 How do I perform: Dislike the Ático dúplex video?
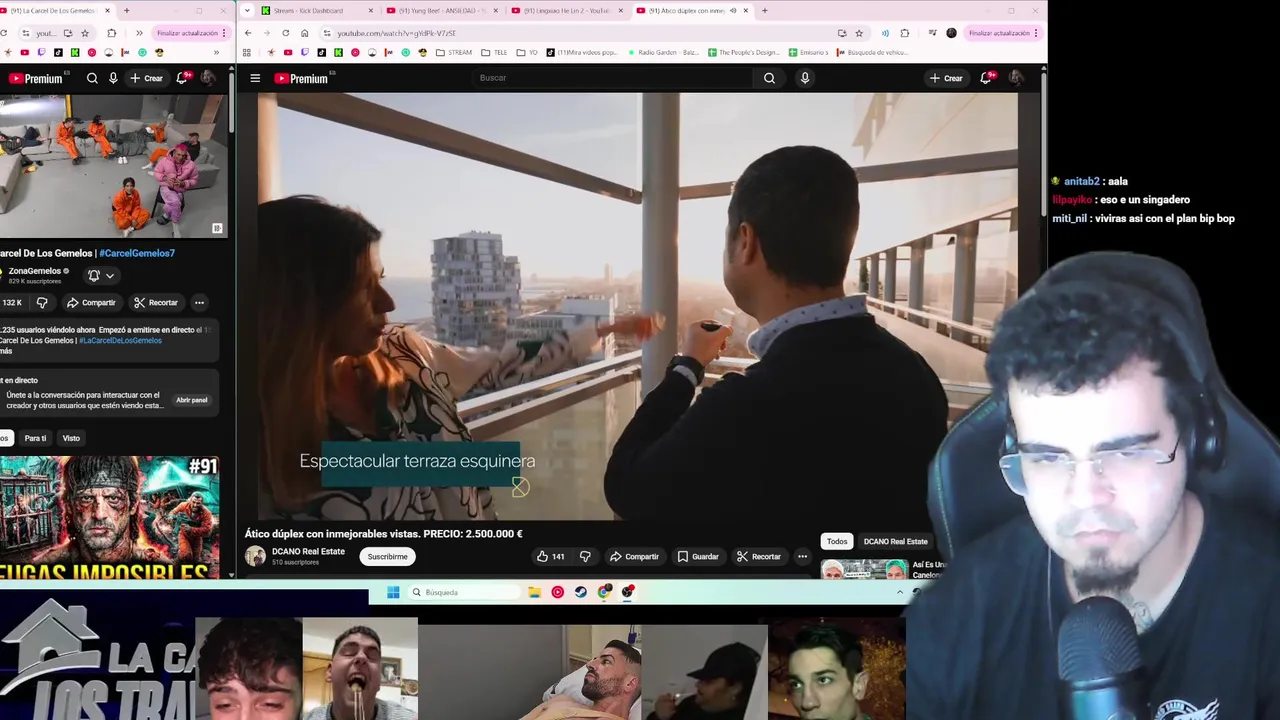(585, 556)
